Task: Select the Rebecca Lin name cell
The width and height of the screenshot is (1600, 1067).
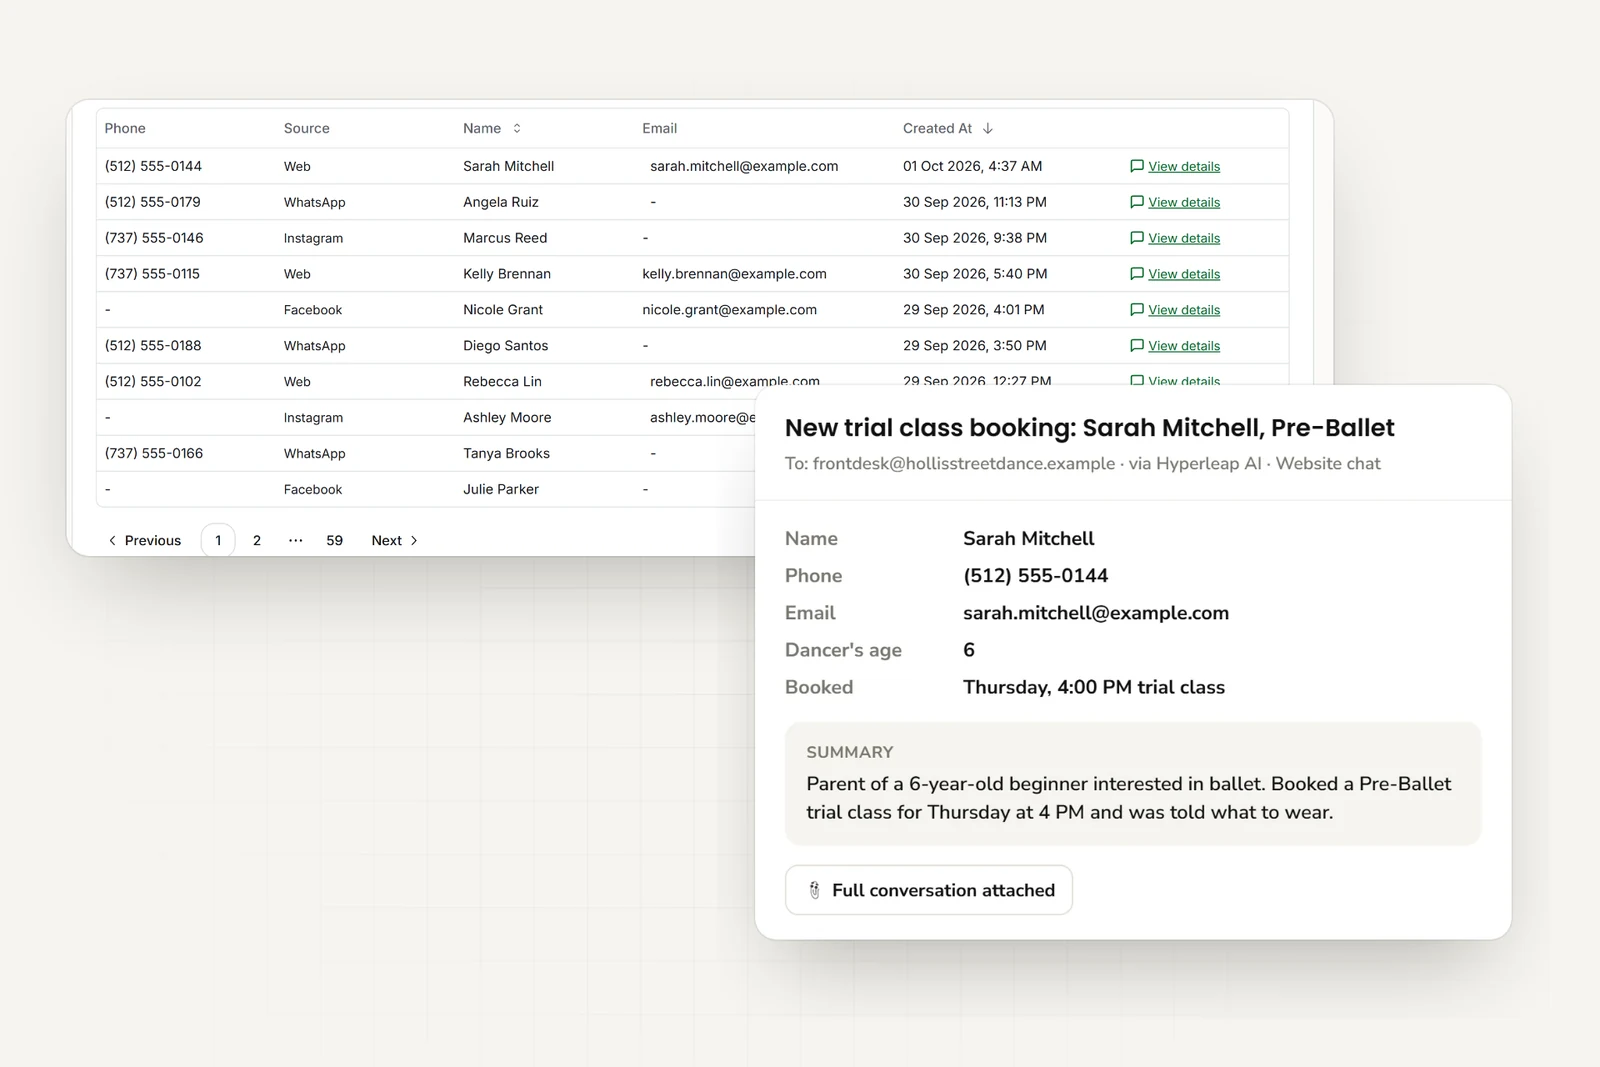Action: tap(502, 381)
